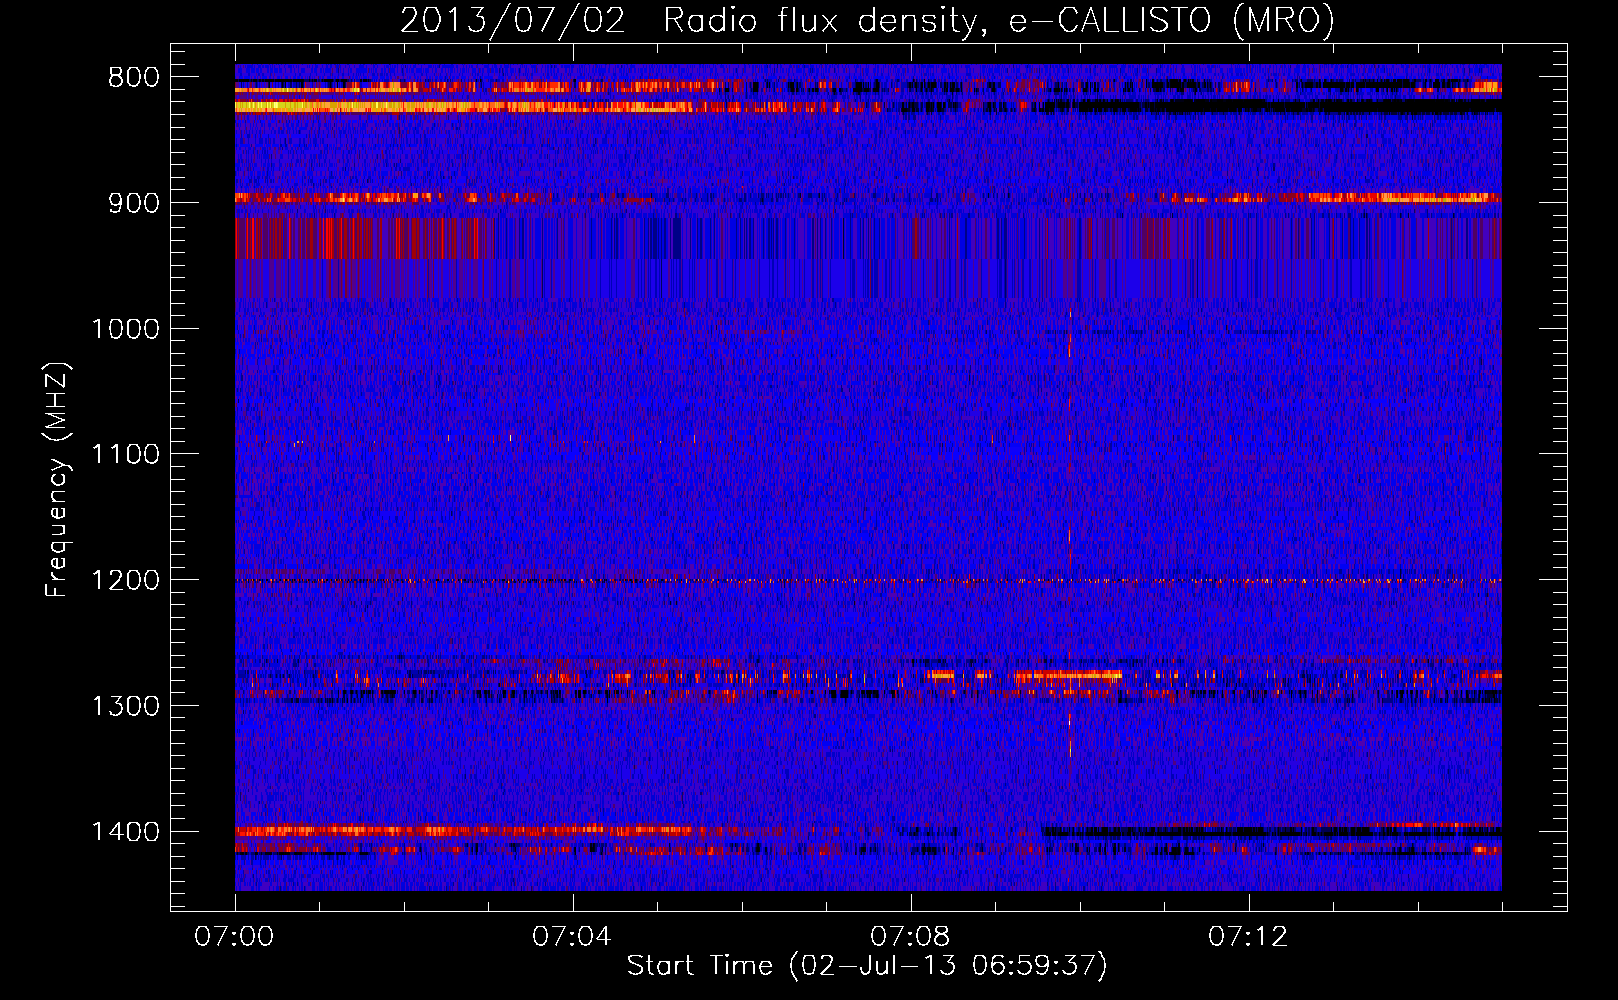Click the 07:12 time tick label
Screen dimensions: 1618x1000
pos(1248,937)
